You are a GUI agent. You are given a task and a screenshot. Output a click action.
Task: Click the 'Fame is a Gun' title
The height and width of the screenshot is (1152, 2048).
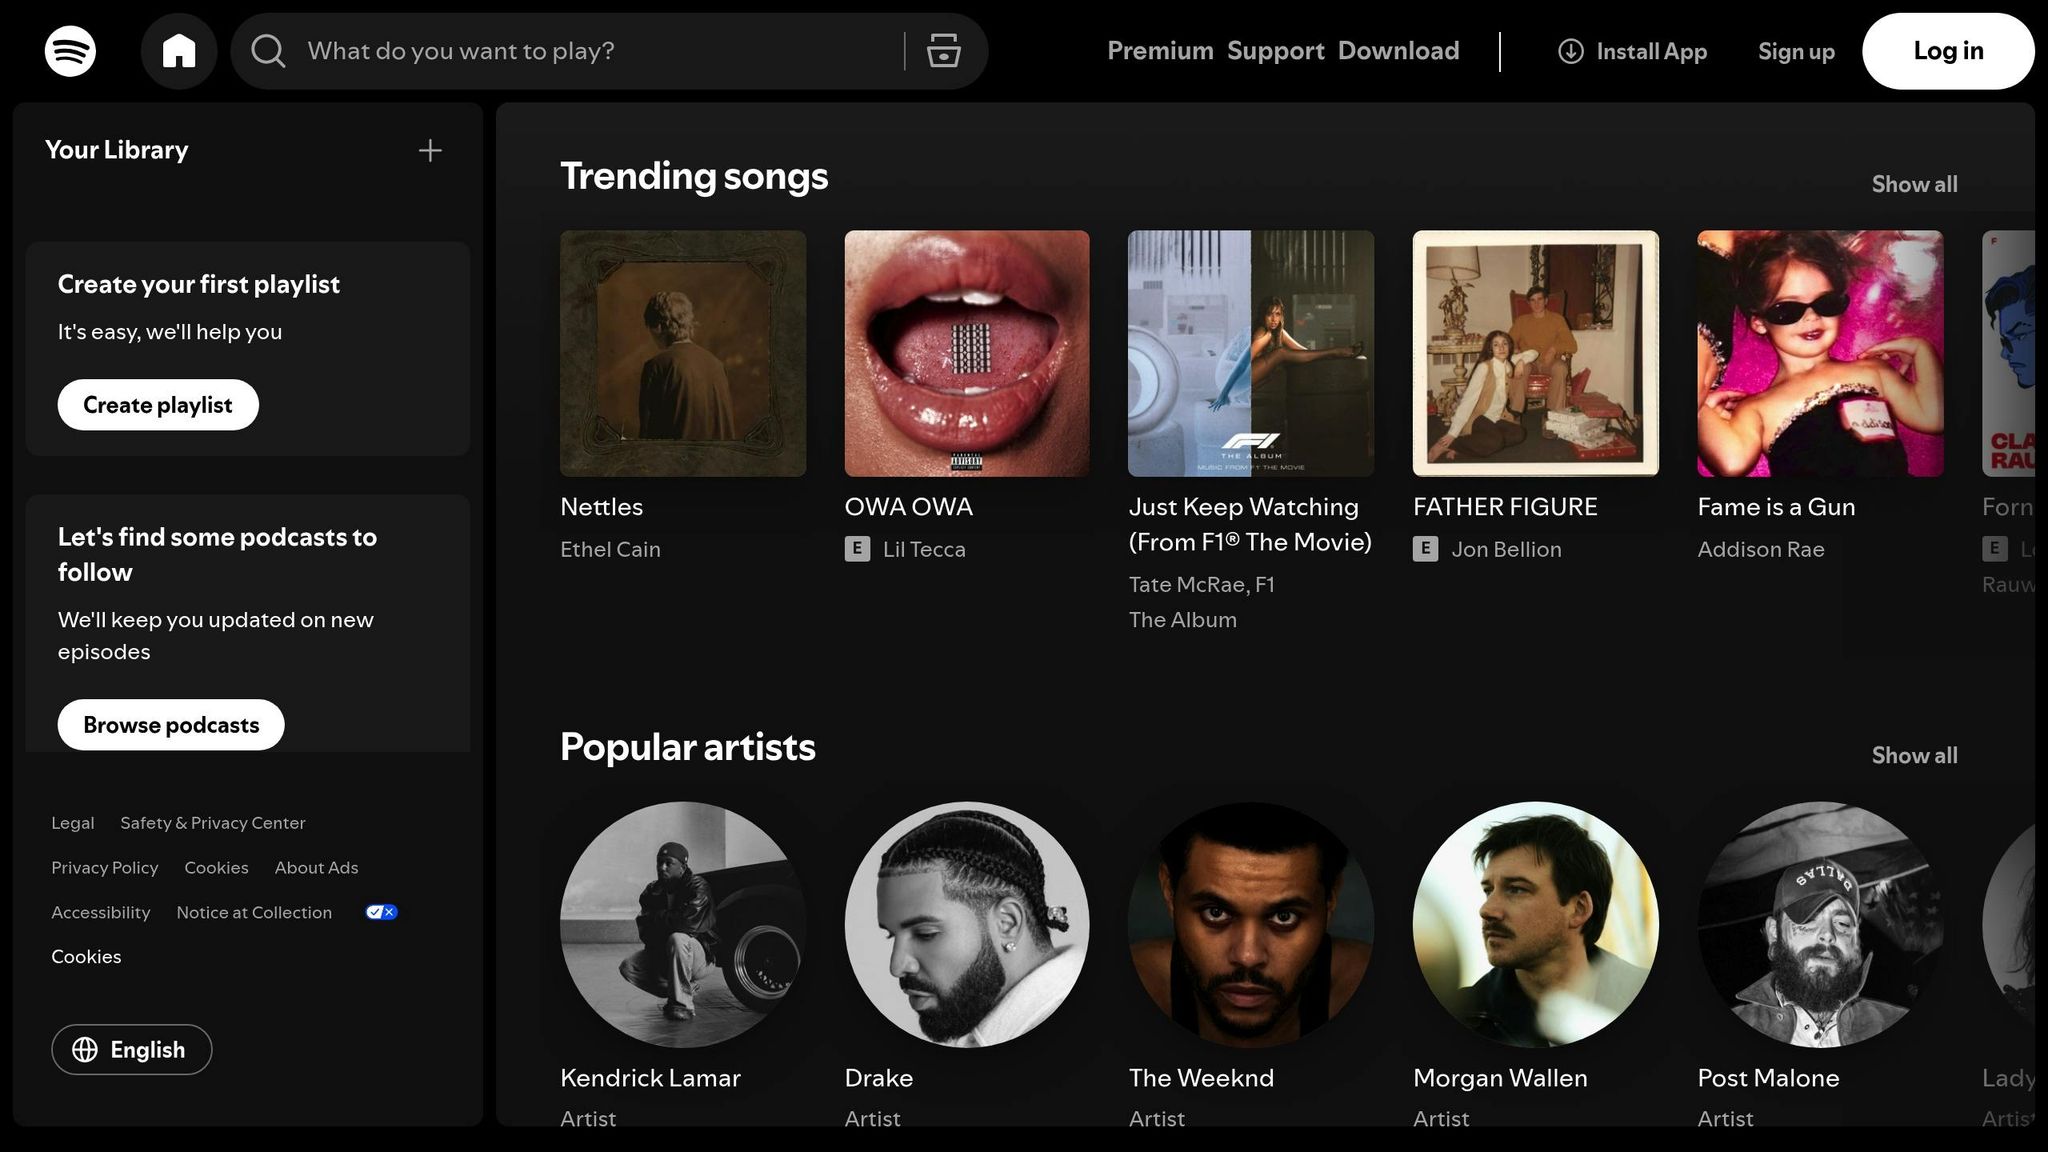[x=1776, y=507]
